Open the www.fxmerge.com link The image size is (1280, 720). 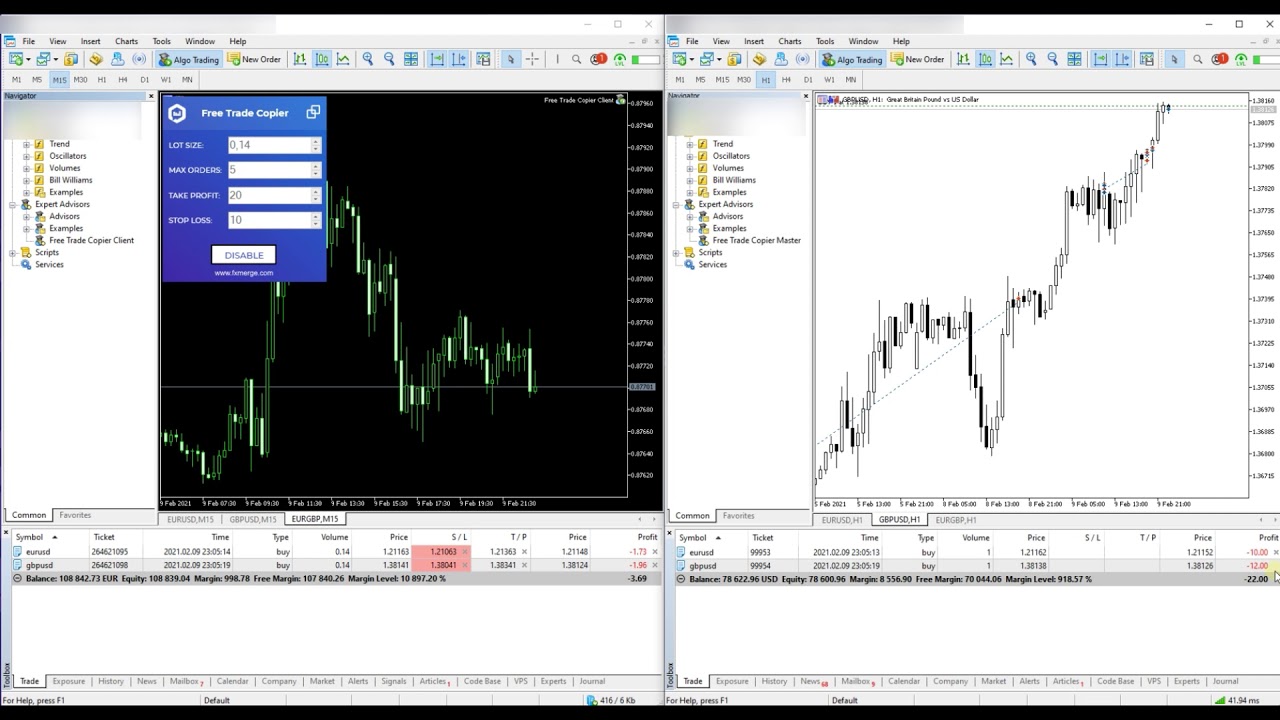243,273
